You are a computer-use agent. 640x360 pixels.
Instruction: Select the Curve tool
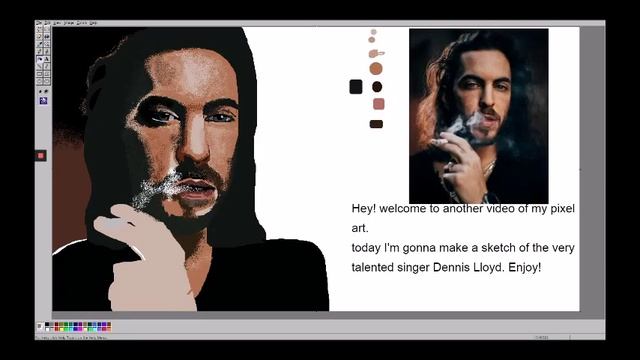(47, 66)
